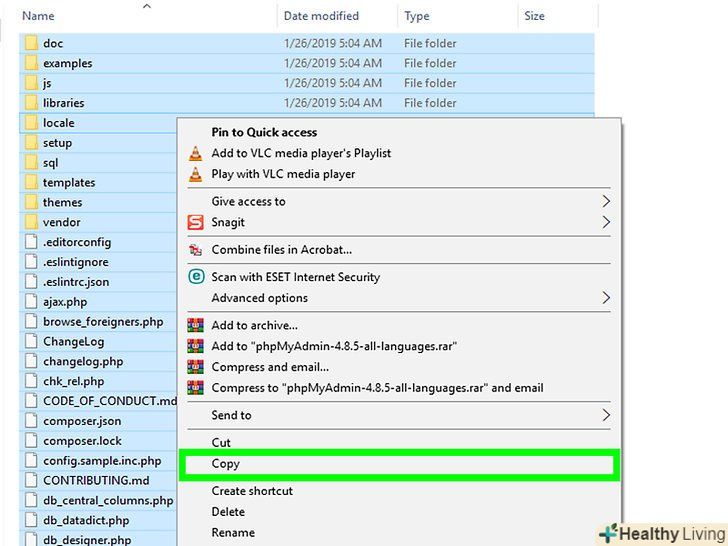The height and width of the screenshot is (546, 728).
Task: Expand the Give access to submenu arrow
Action: click(x=606, y=201)
